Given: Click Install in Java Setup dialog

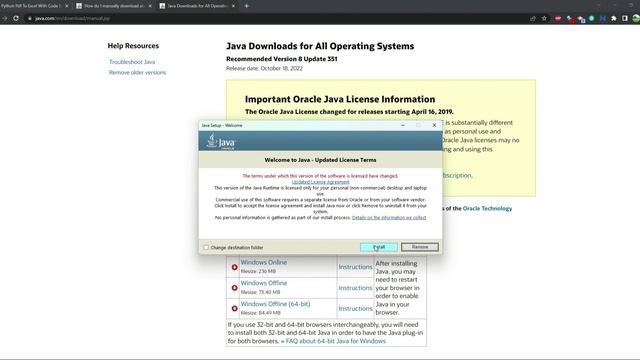Looking at the screenshot, I should [379, 247].
